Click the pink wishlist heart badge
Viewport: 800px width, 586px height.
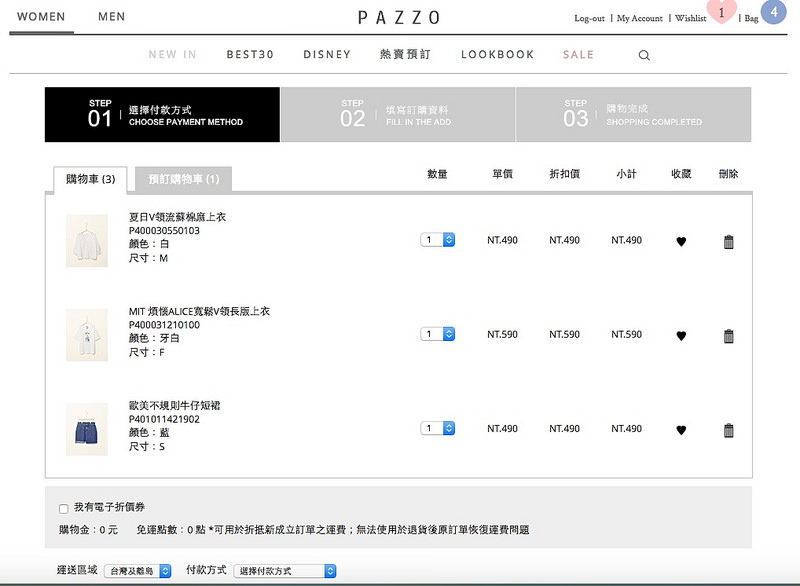pyautogui.click(x=721, y=12)
